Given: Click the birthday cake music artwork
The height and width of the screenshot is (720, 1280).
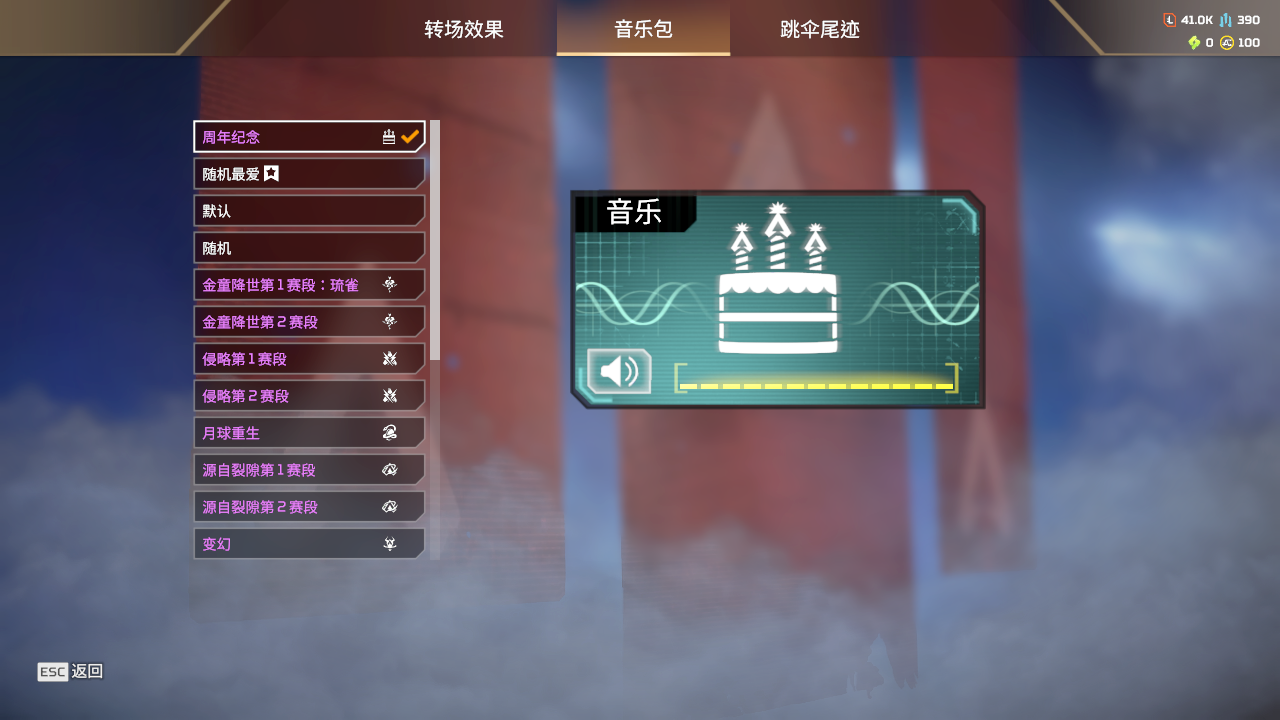Looking at the screenshot, I should 778,278.
